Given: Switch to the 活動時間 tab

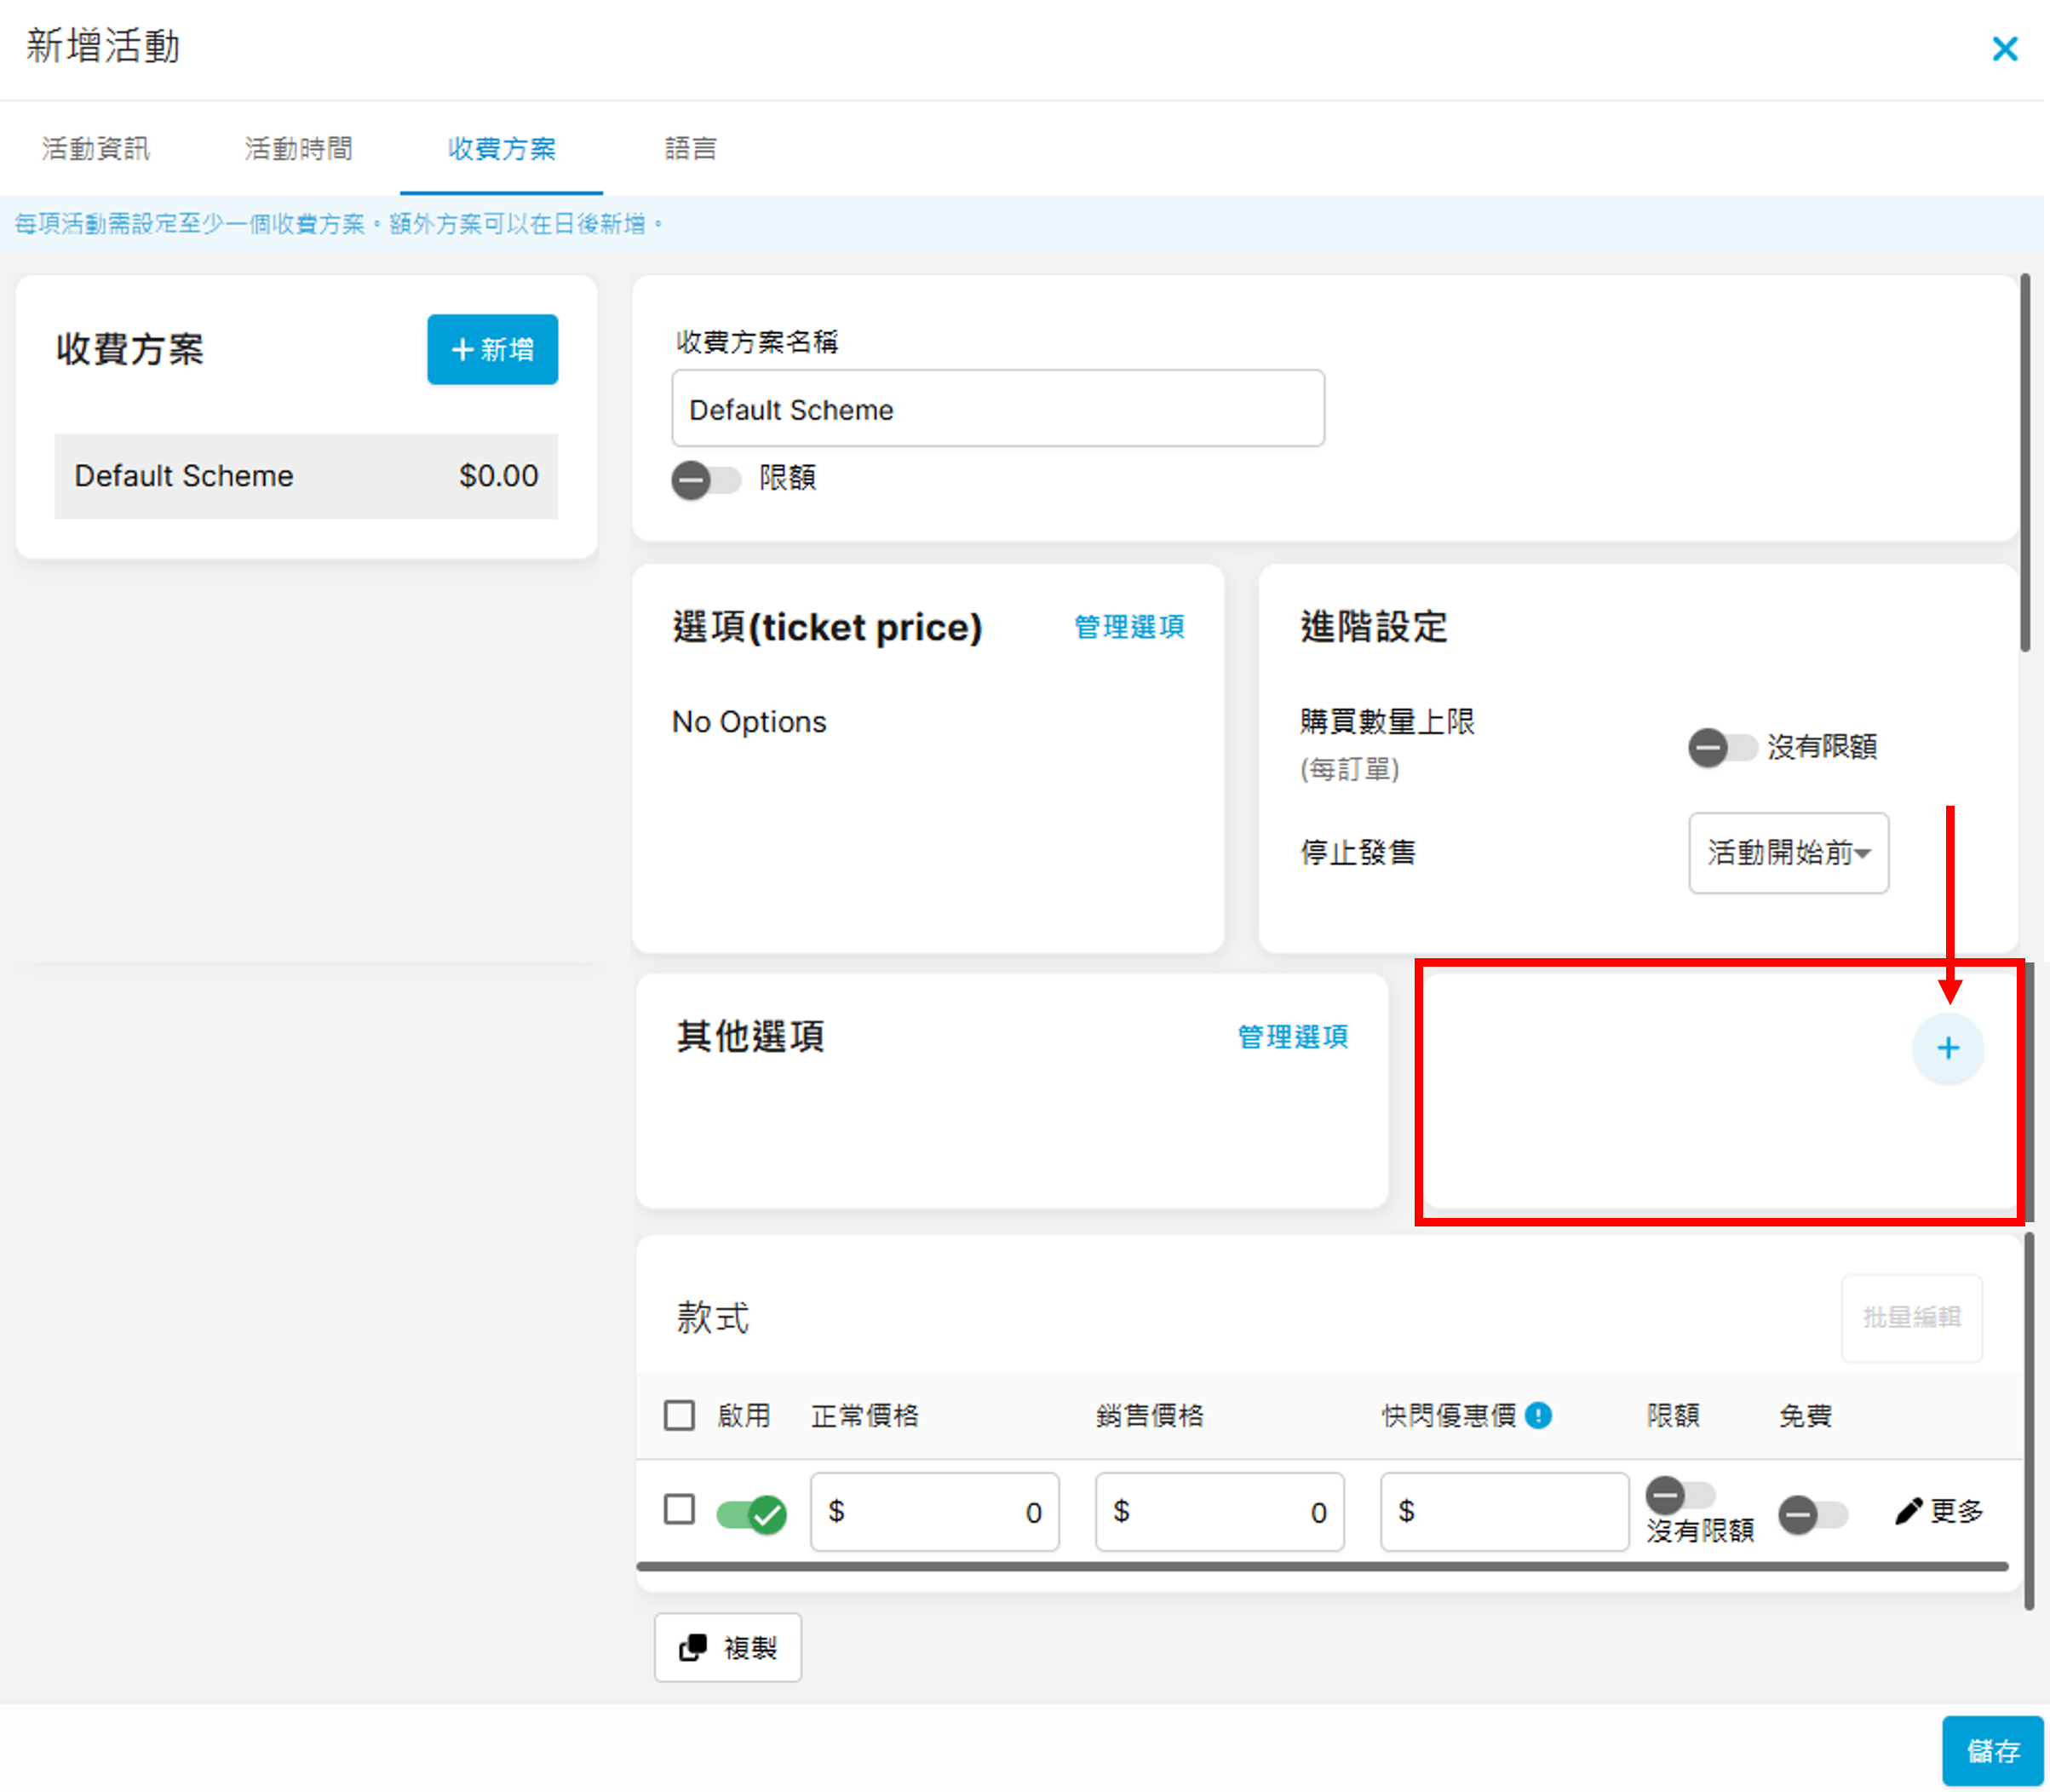Looking at the screenshot, I should pos(298,149).
